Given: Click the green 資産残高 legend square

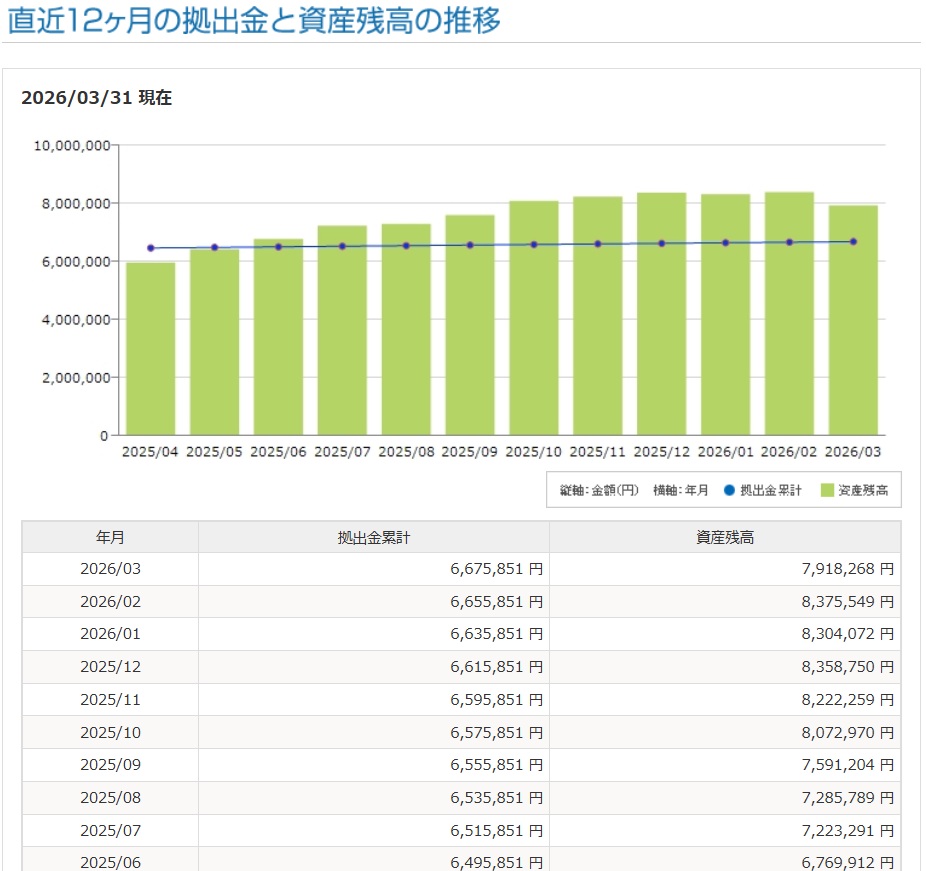Looking at the screenshot, I should pos(826,491).
